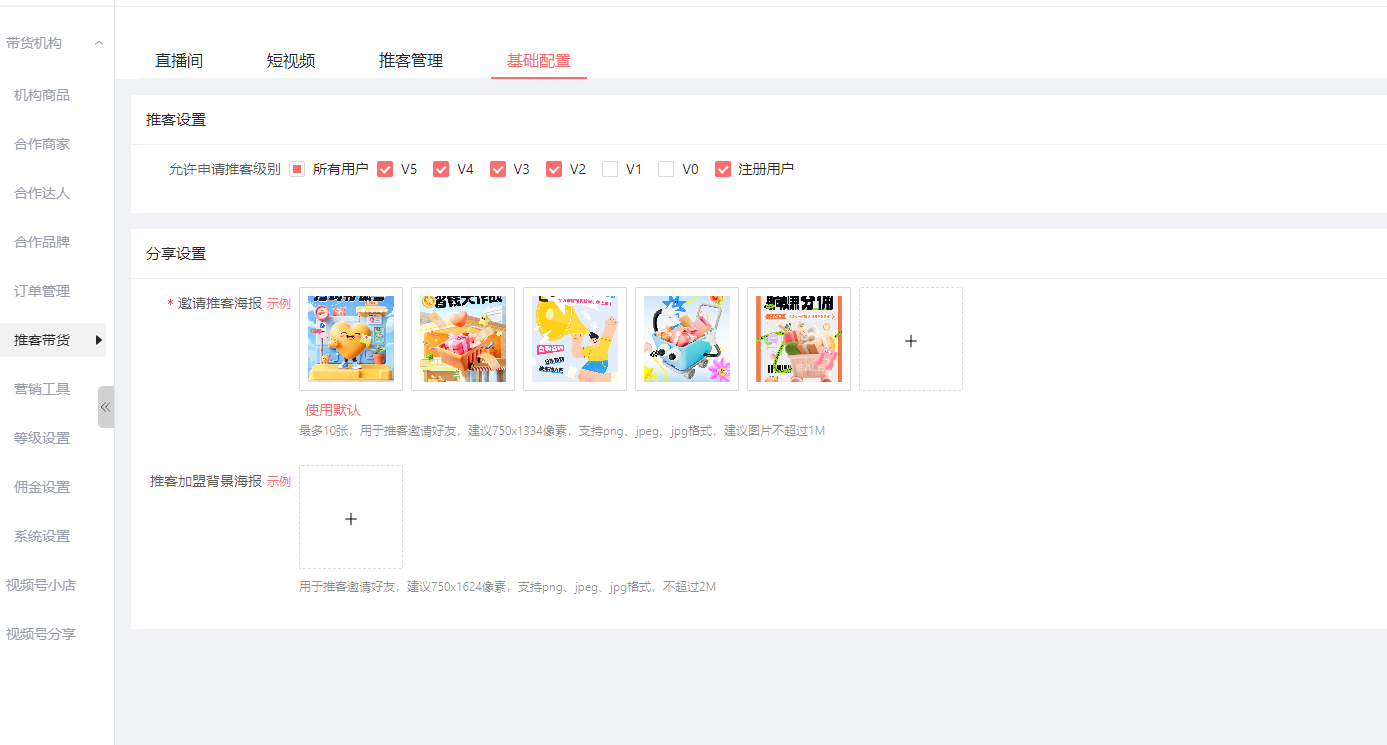1387x745 pixels.
Task: Toggle the 所有用户 checkbox
Action: click(297, 170)
